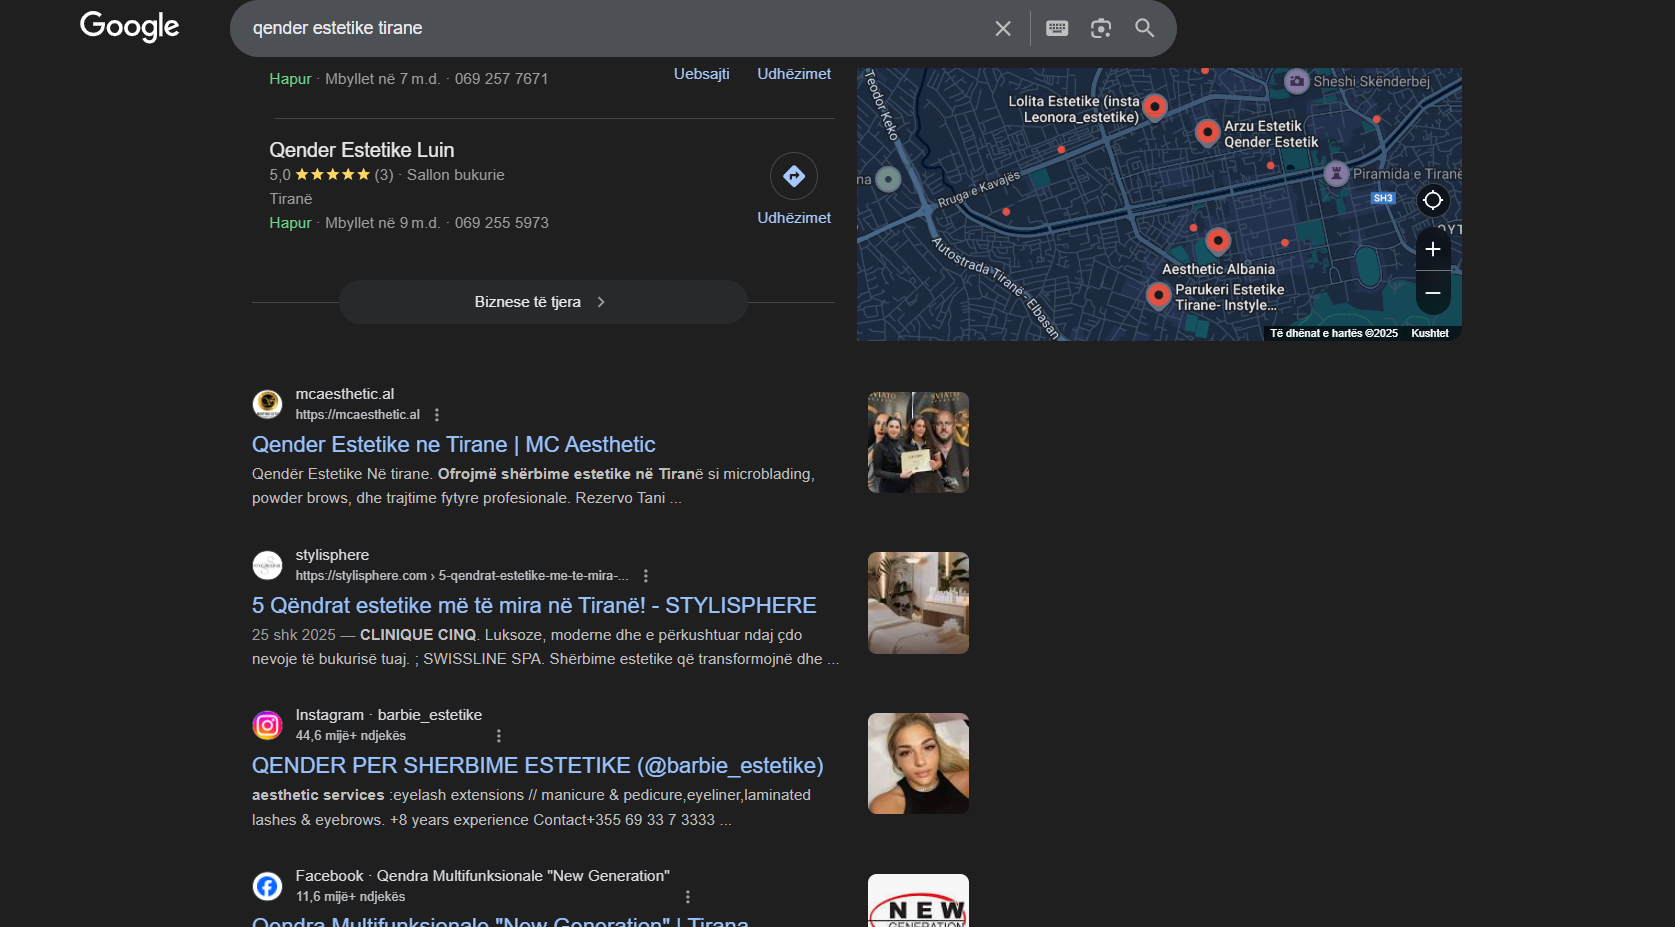Click "Kushtet" terms link on the map
This screenshot has width=1675, height=927.
1430,333
